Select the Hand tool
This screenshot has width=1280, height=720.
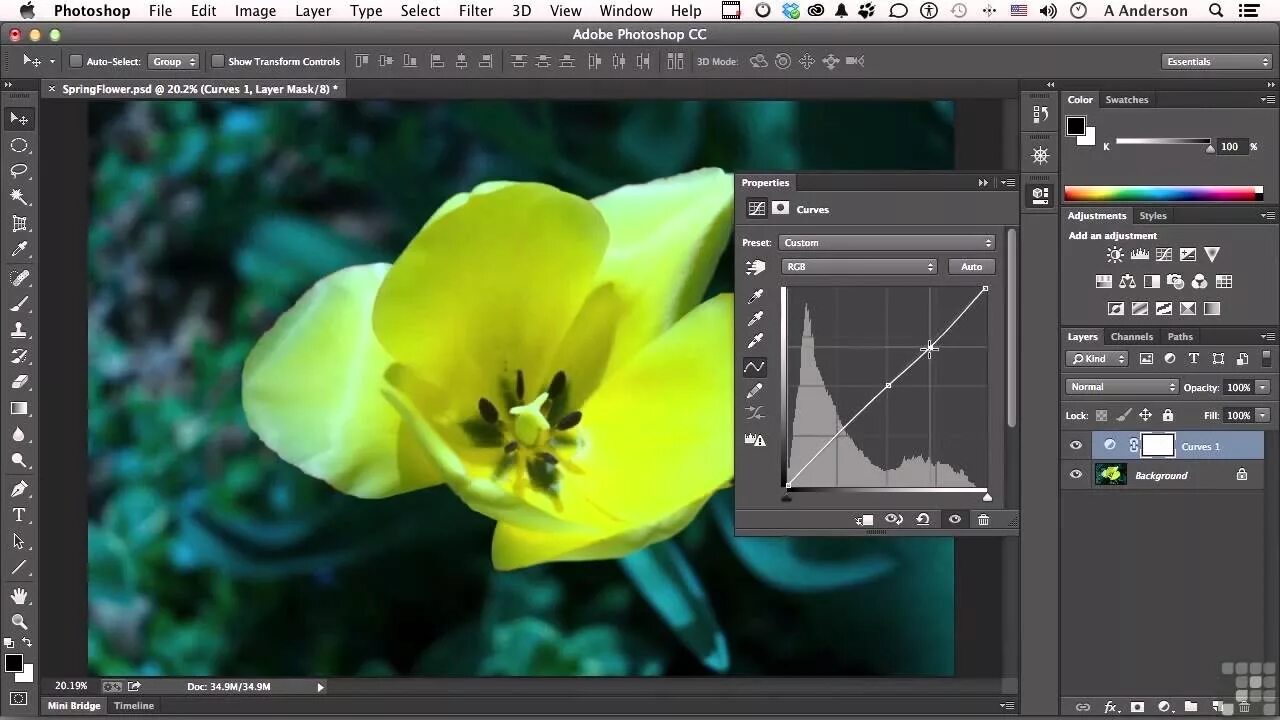pyautogui.click(x=19, y=596)
